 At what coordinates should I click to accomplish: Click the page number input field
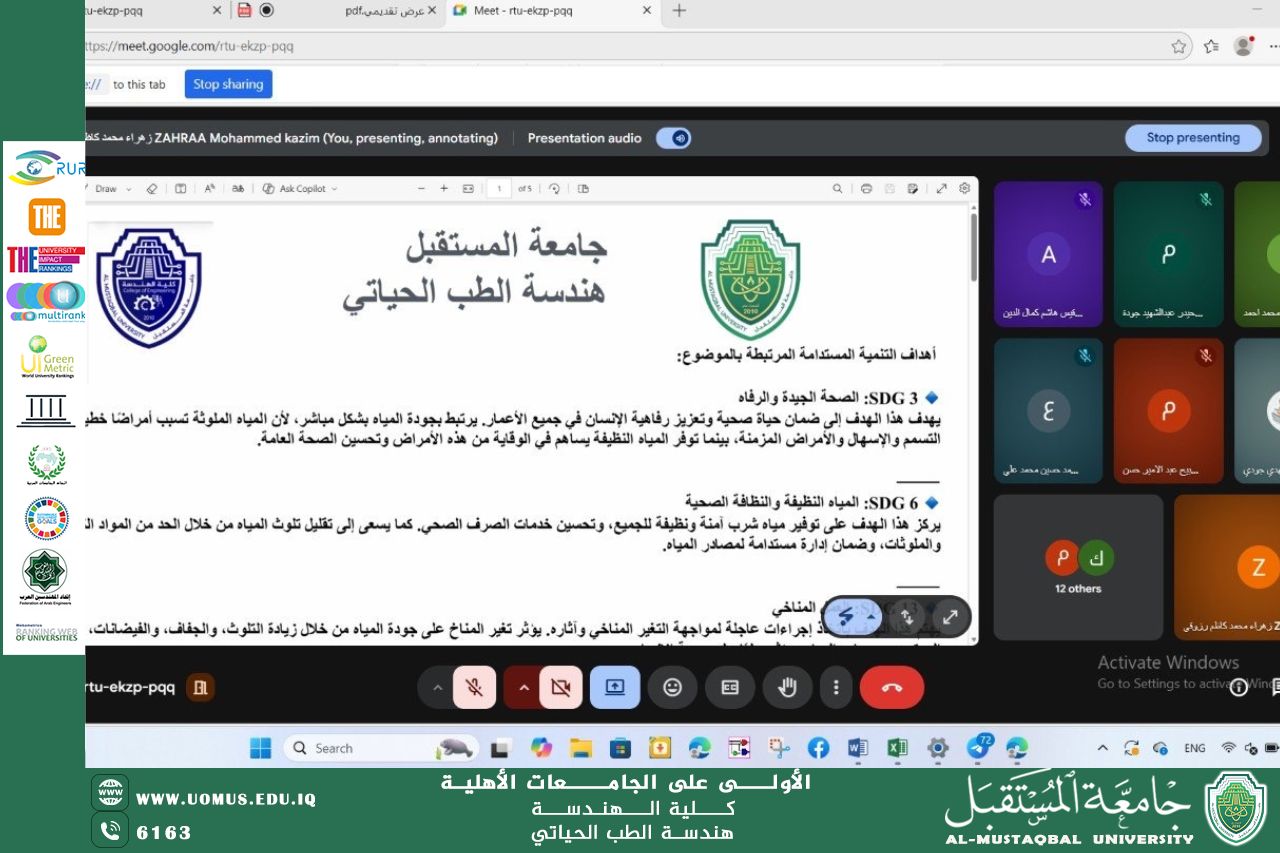[x=499, y=188]
